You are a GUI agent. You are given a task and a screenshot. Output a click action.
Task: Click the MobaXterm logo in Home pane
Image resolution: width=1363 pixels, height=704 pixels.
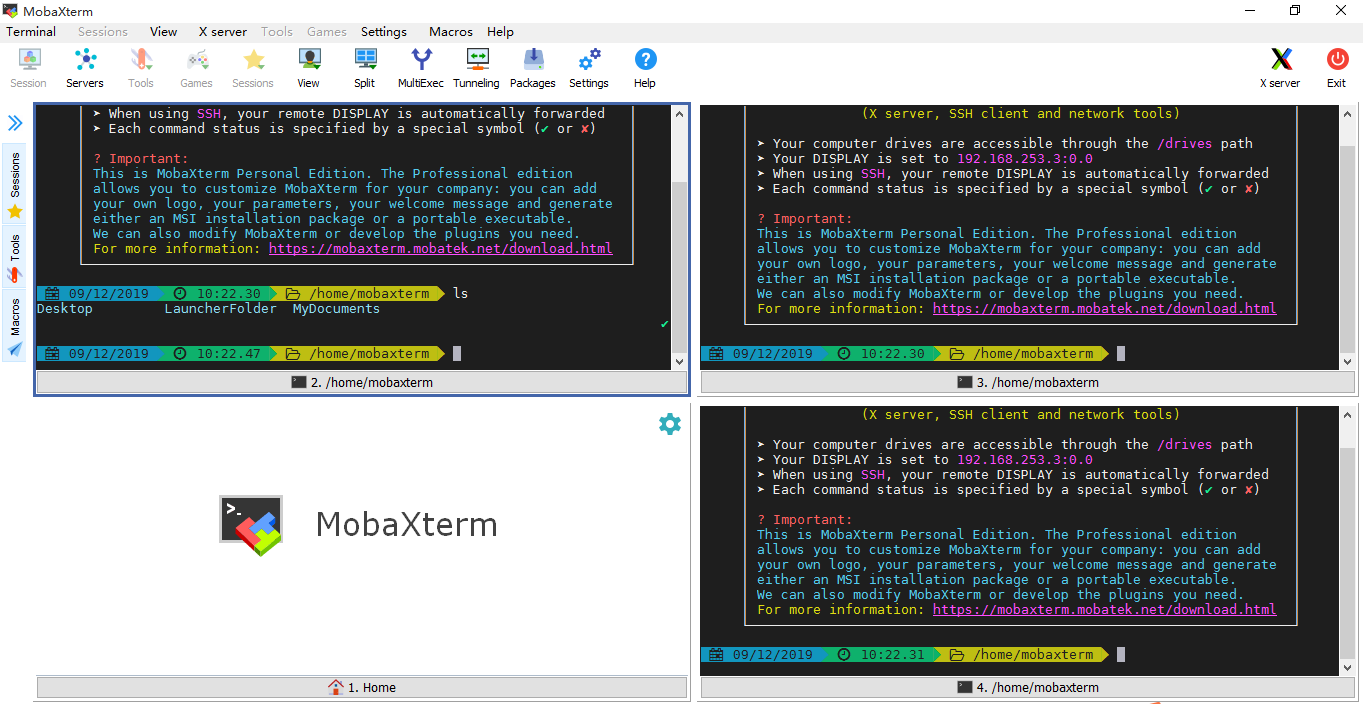[251, 525]
